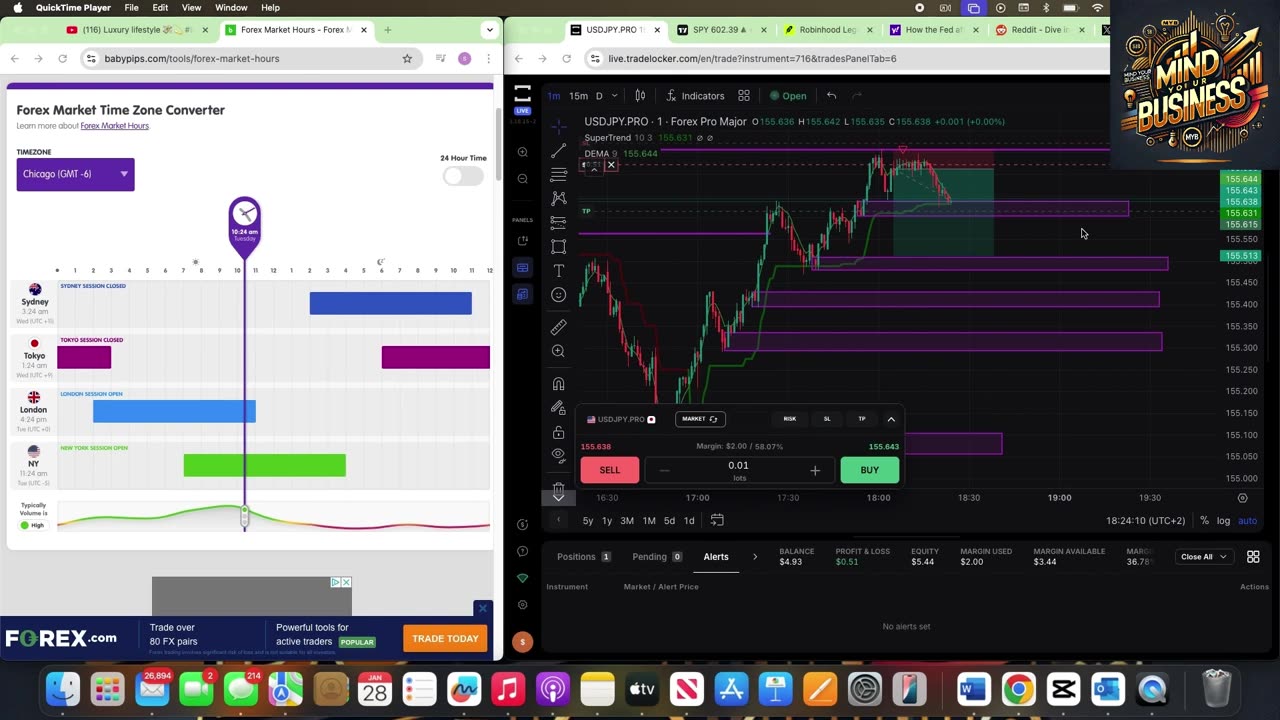This screenshot has width=1280, height=720.
Task: Toggle hide all drawings eye icon
Action: 559,455
